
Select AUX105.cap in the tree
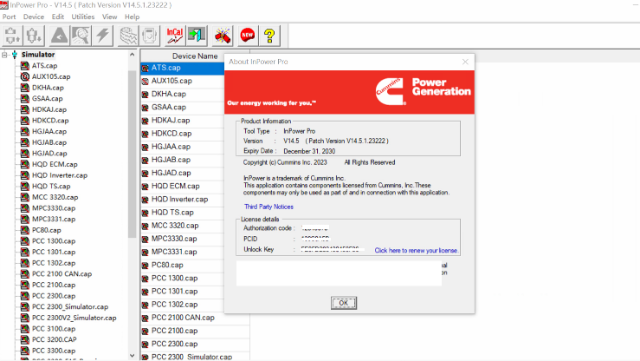tap(51, 77)
